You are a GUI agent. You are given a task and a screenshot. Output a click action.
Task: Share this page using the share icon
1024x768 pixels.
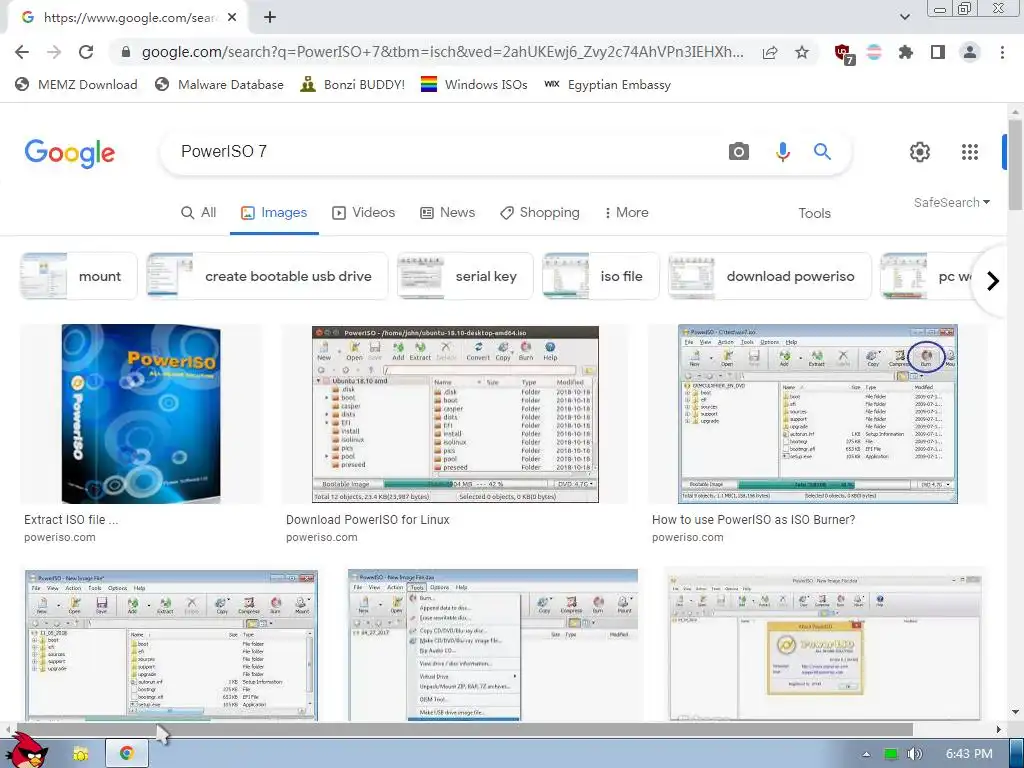tap(770, 52)
